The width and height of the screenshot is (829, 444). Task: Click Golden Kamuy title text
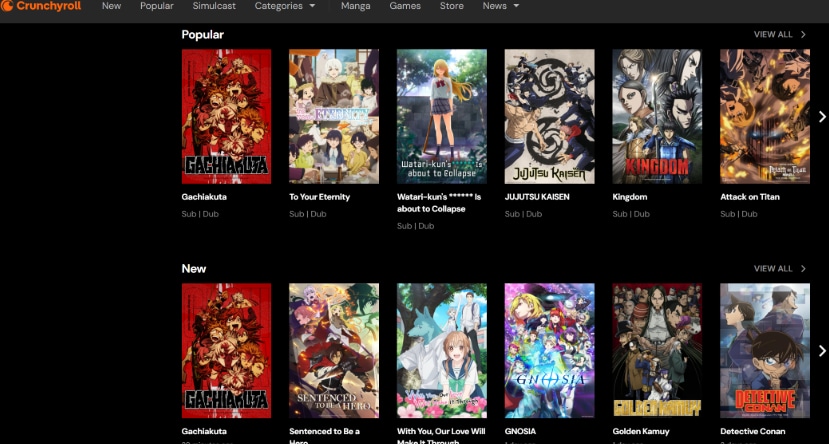tap(641, 431)
